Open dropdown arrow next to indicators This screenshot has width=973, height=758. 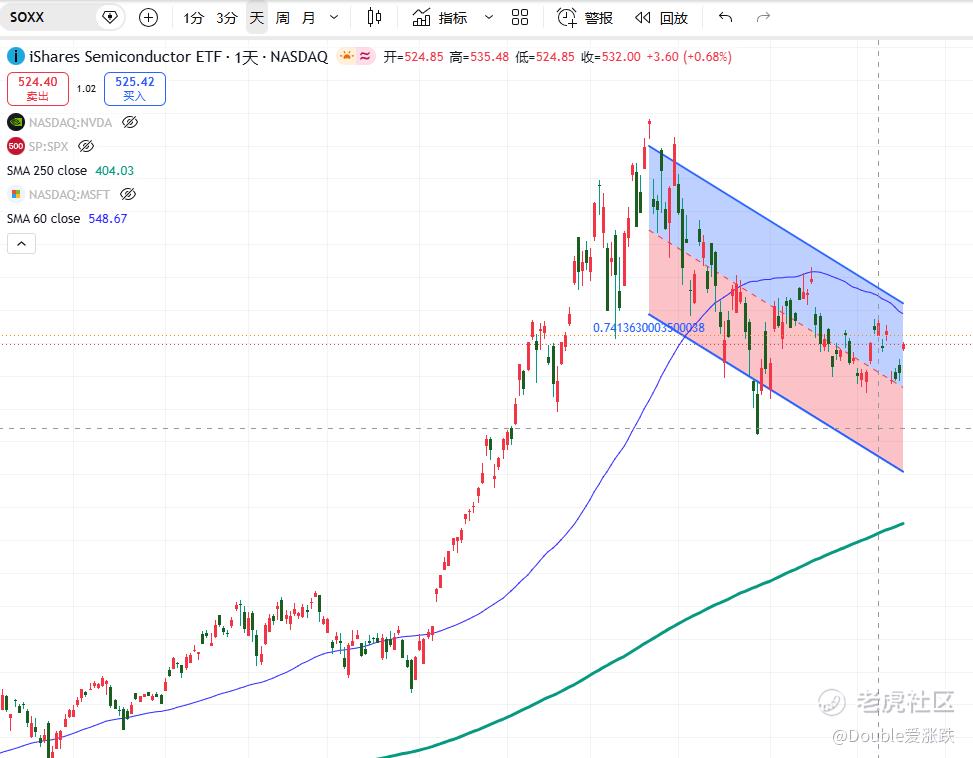coord(489,17)
